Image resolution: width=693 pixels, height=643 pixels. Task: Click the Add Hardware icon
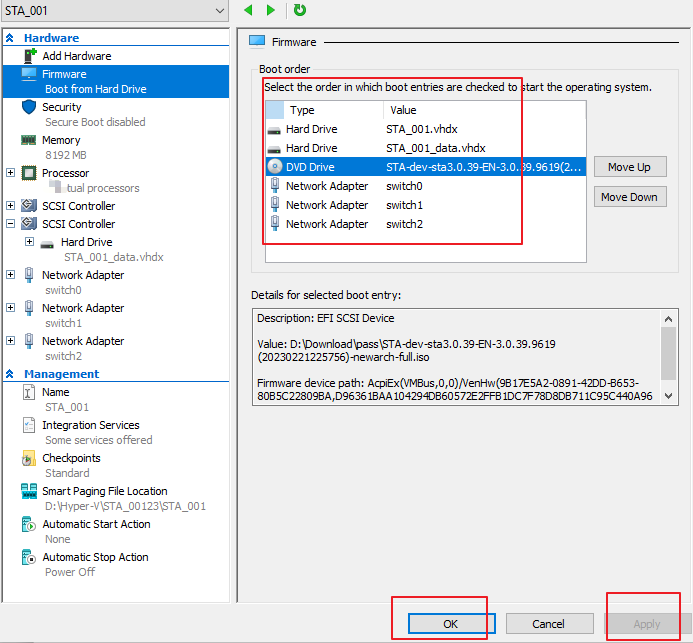point(29,56)
